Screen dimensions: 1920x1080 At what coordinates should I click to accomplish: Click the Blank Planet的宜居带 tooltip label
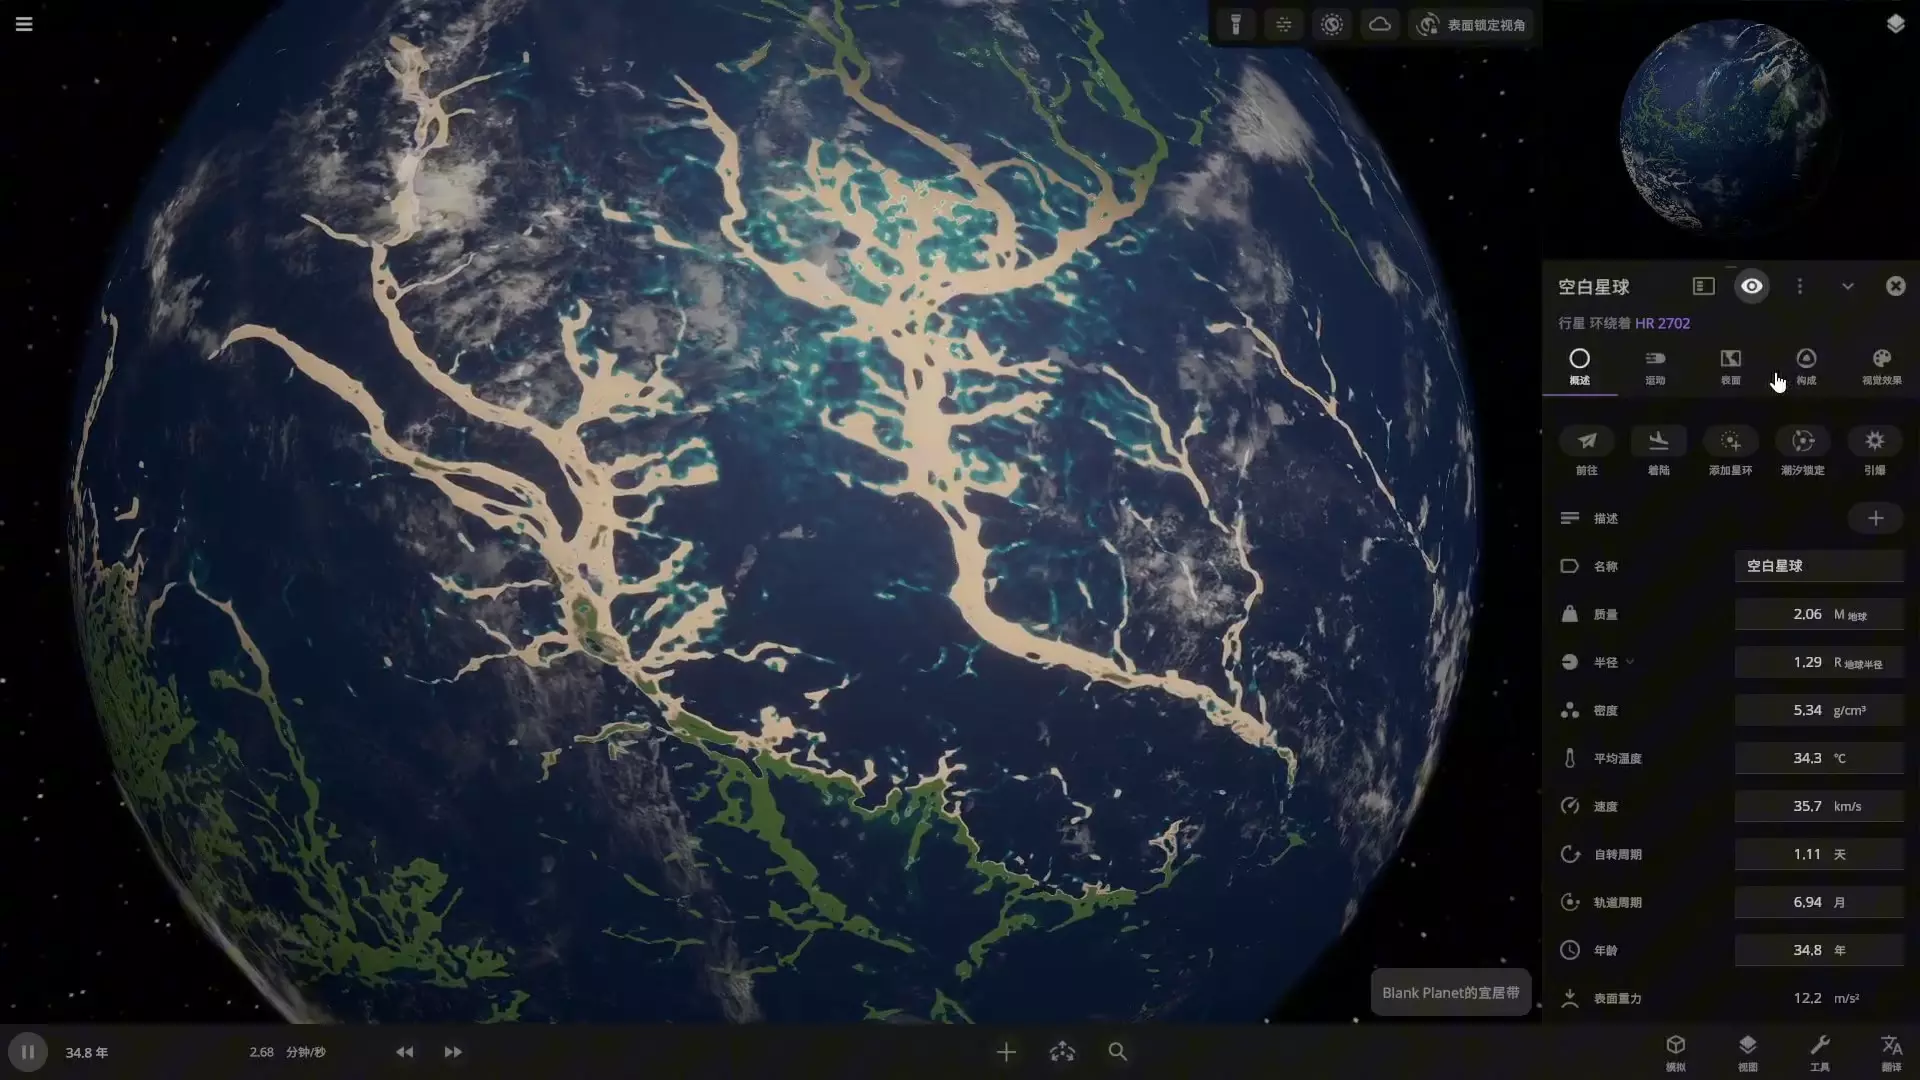1451,993
